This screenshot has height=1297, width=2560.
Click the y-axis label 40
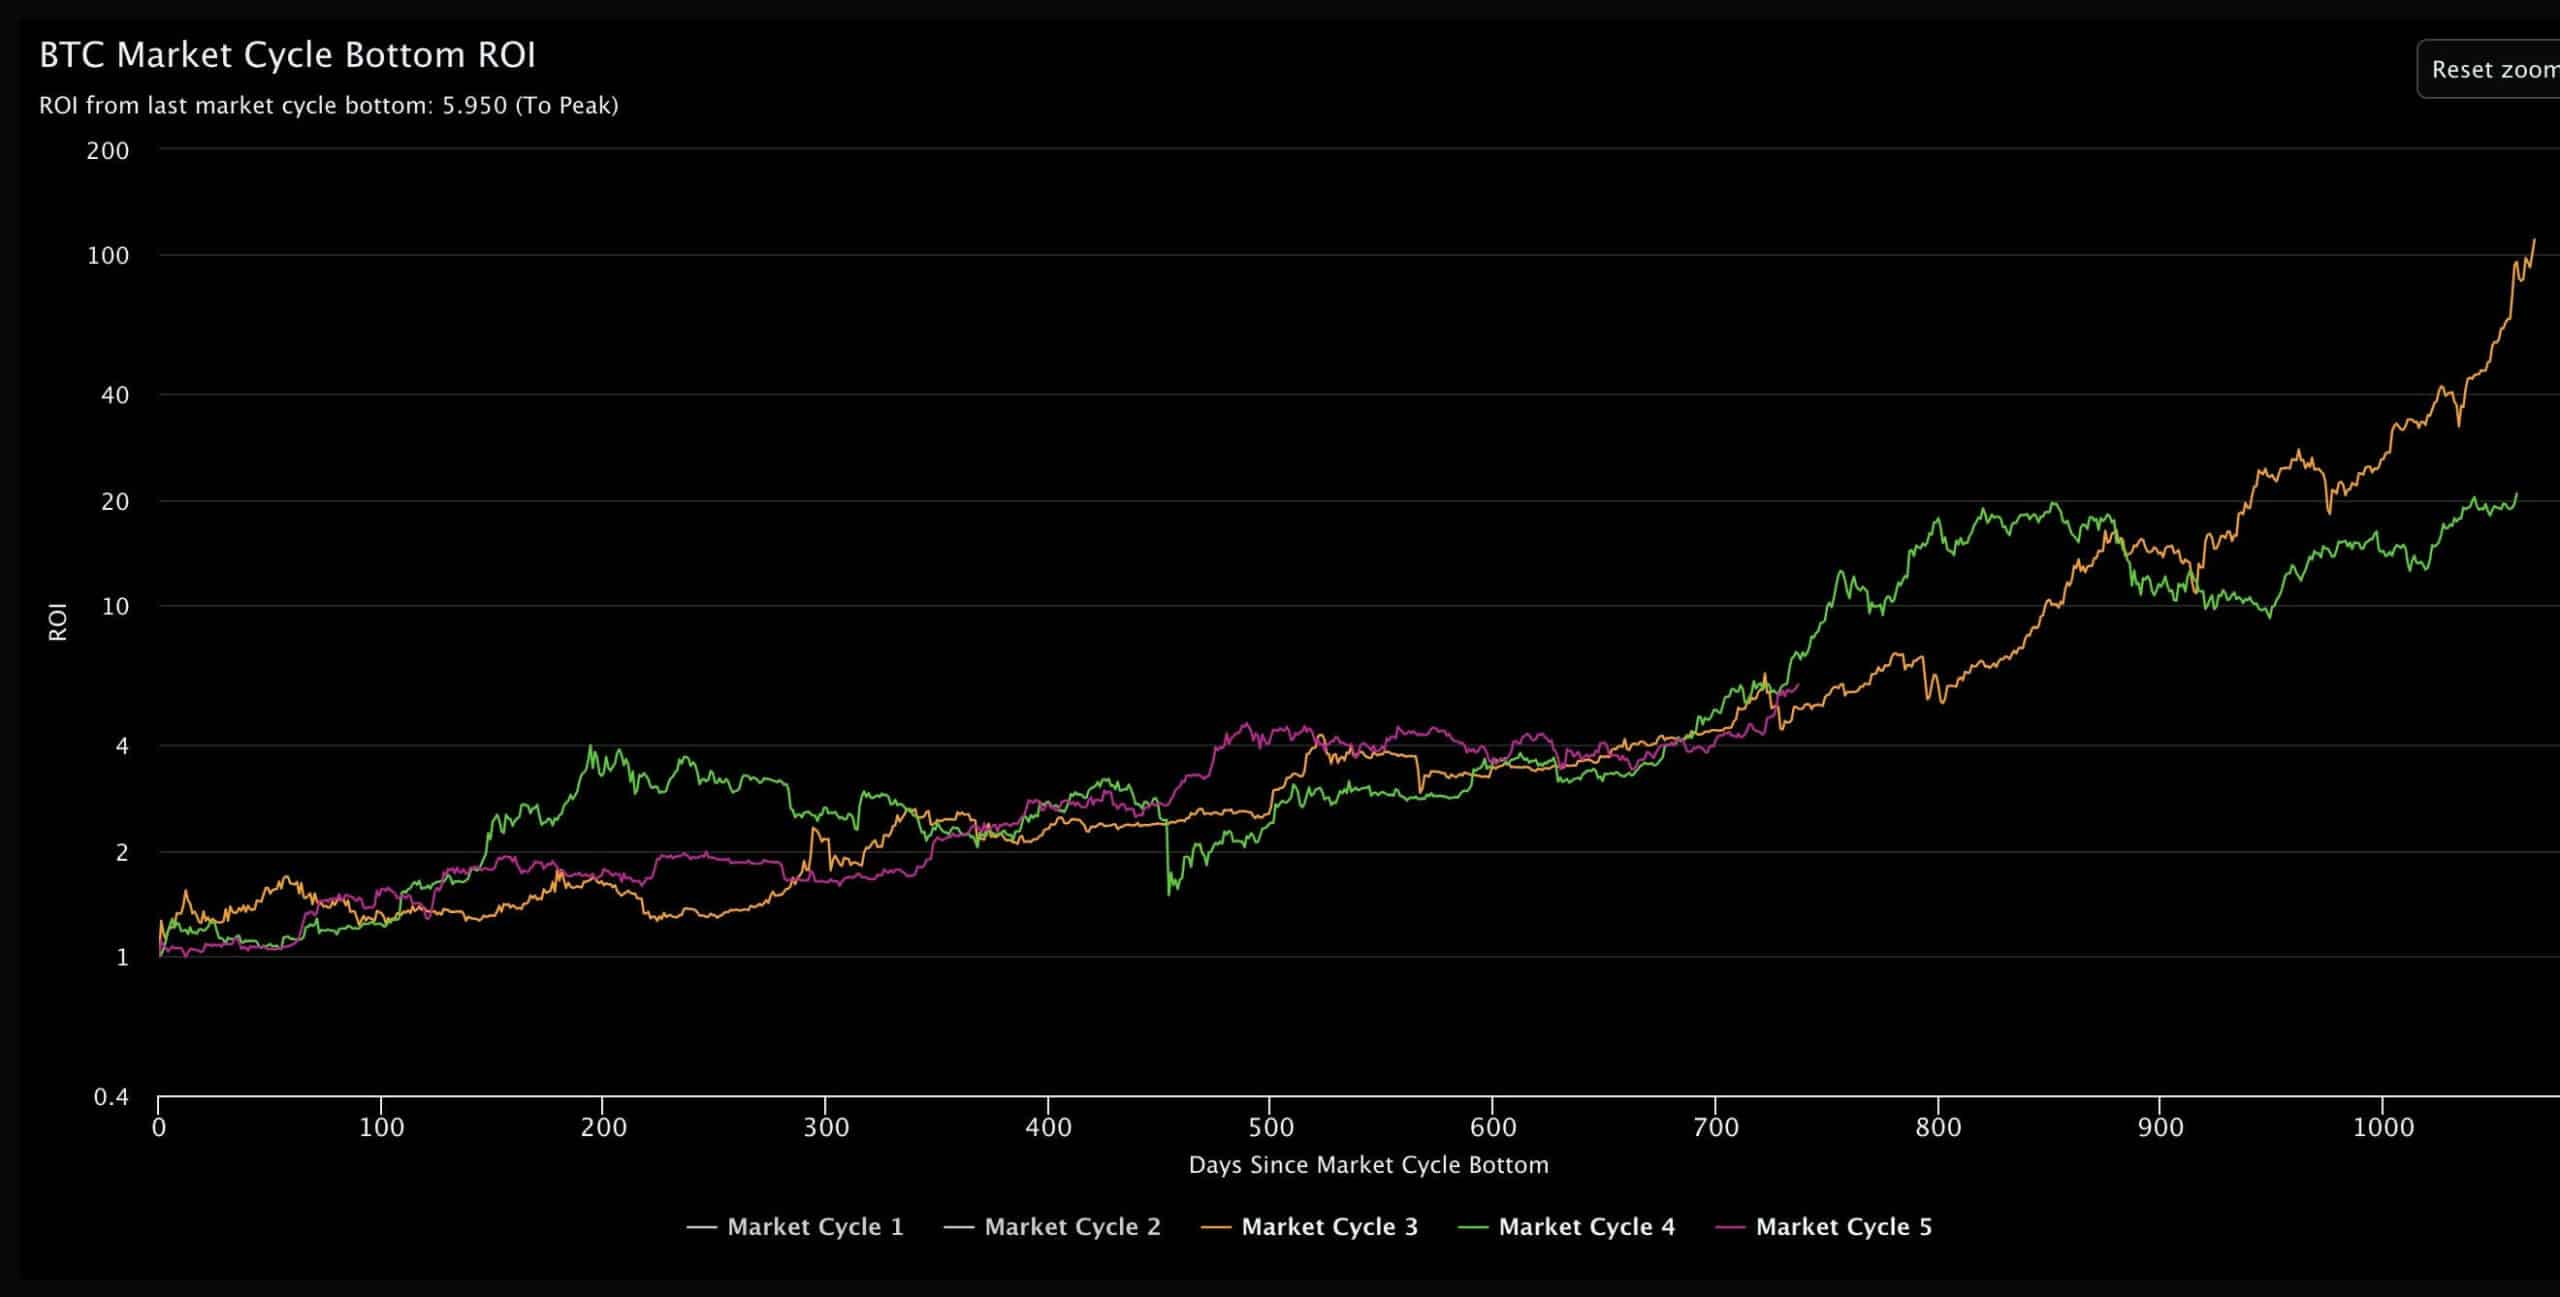click(115, 395)
